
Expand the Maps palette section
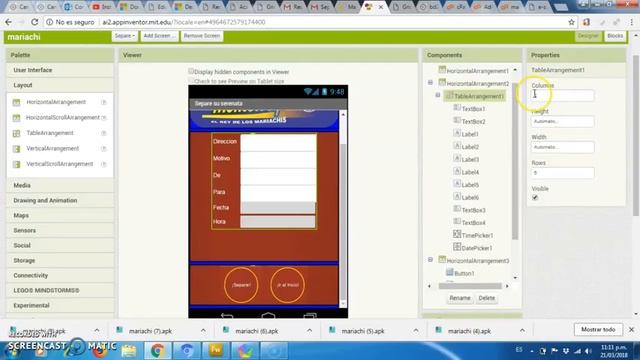[60, 216]
